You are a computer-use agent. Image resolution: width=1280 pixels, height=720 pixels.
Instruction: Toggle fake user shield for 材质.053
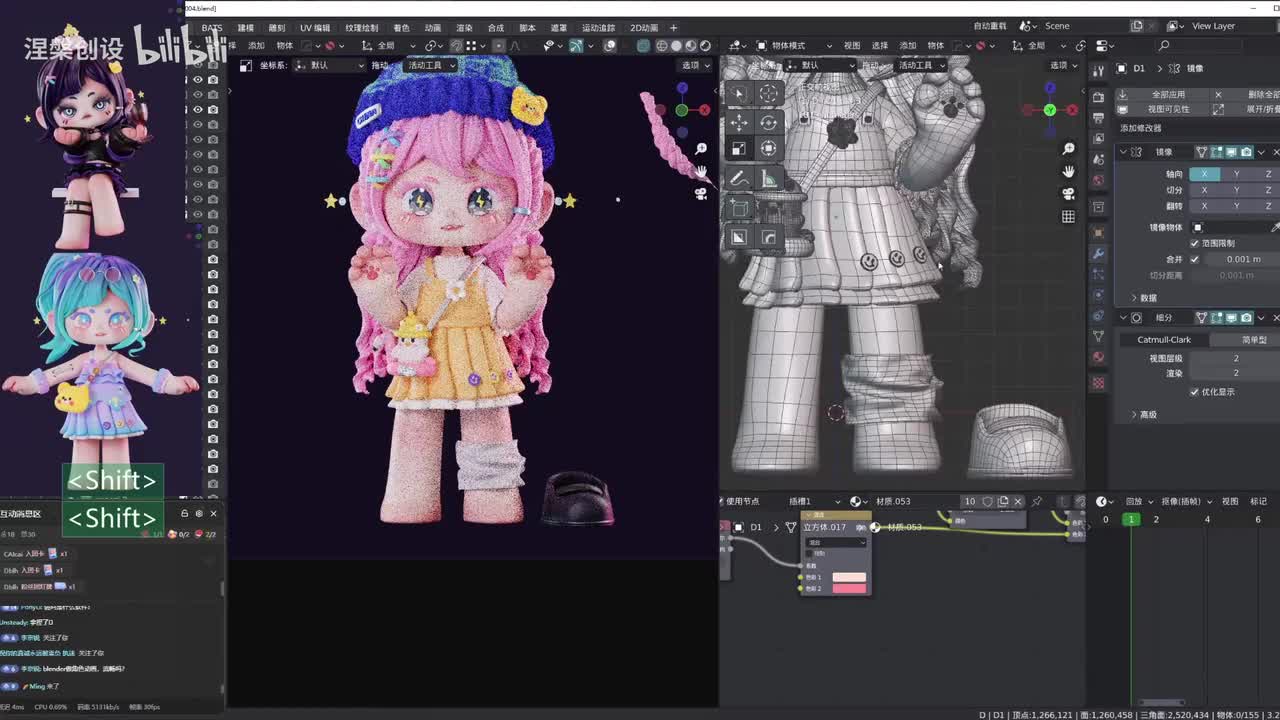987,501
